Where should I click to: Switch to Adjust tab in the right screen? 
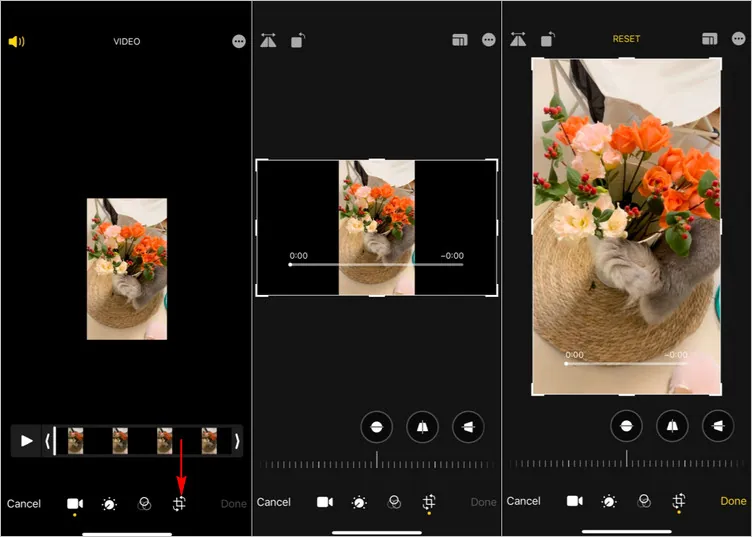(609, 502)
